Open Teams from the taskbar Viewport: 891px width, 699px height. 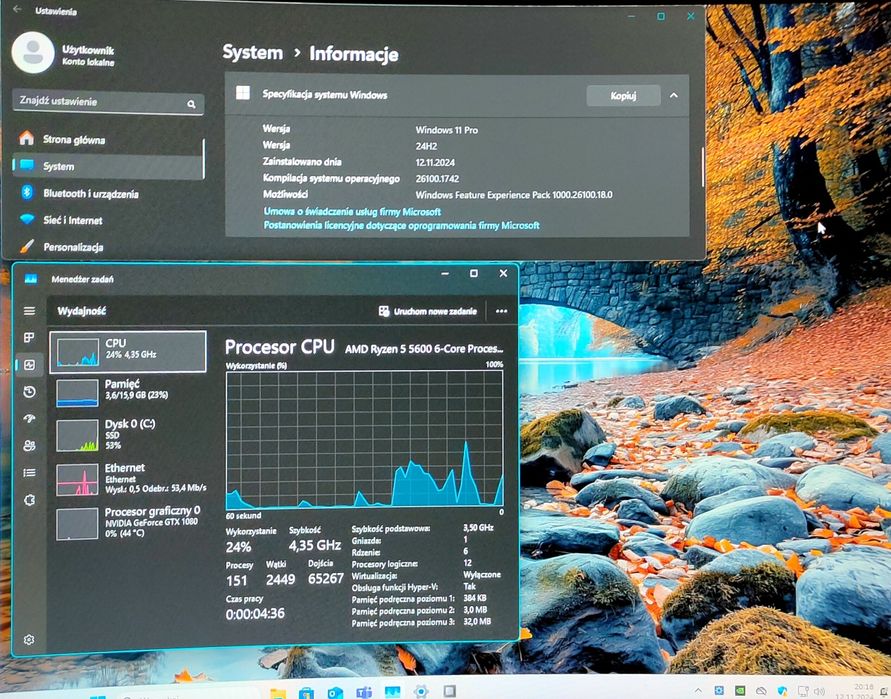coord(364,693)
